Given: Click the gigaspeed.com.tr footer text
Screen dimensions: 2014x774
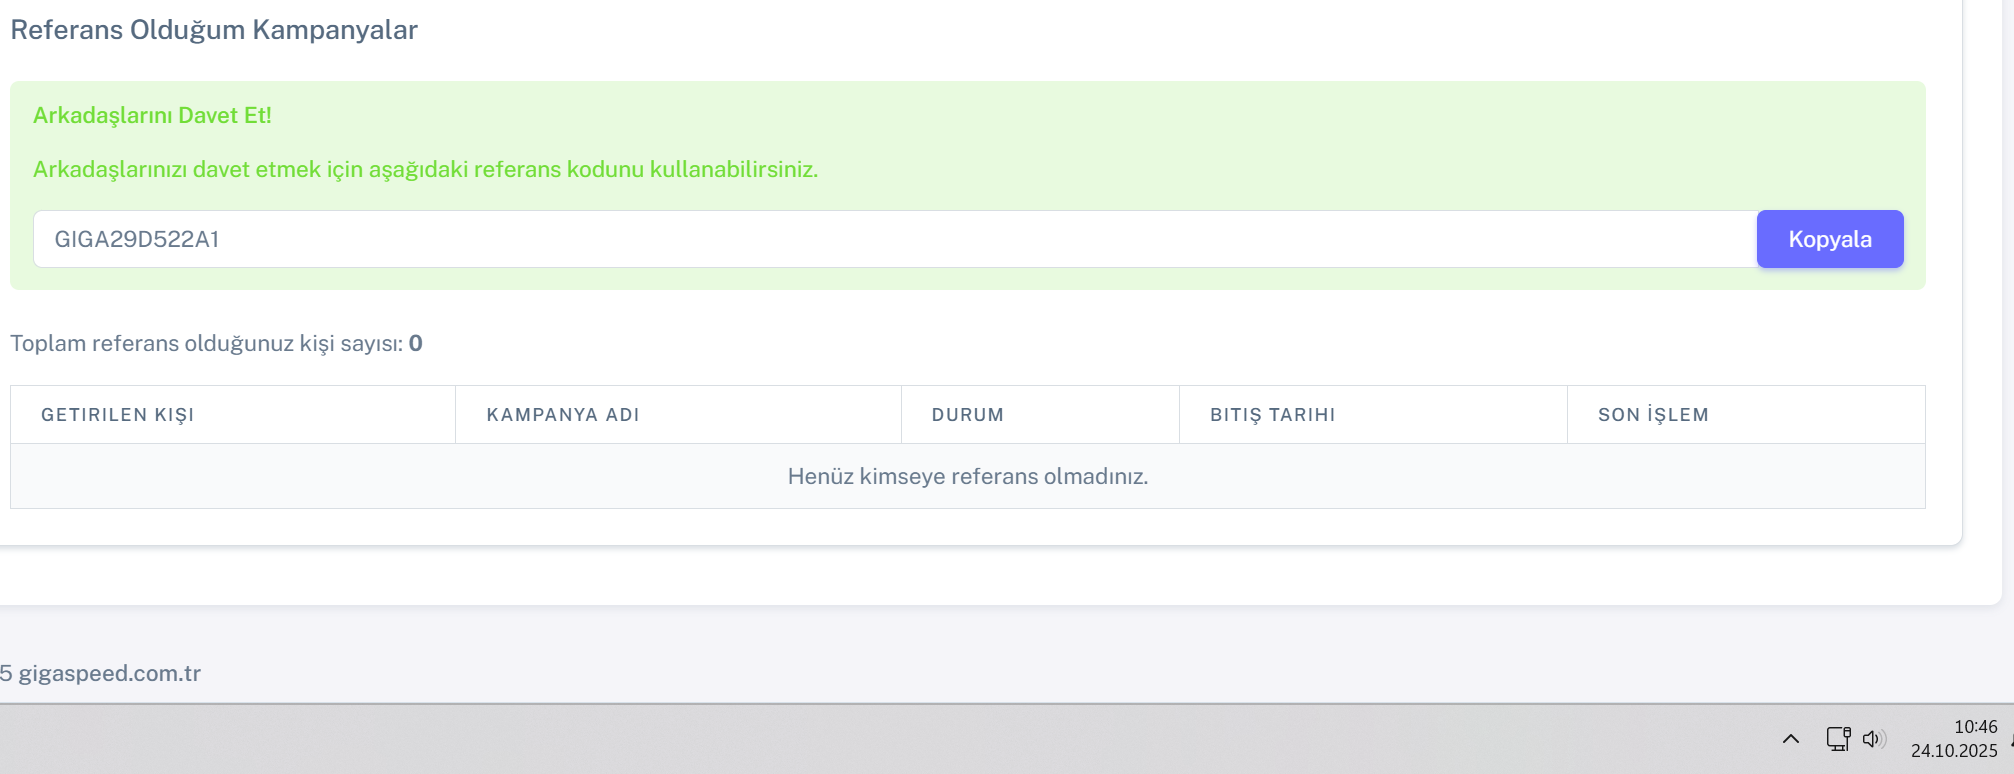Looking at the screenshot, I should pos(109,673).
